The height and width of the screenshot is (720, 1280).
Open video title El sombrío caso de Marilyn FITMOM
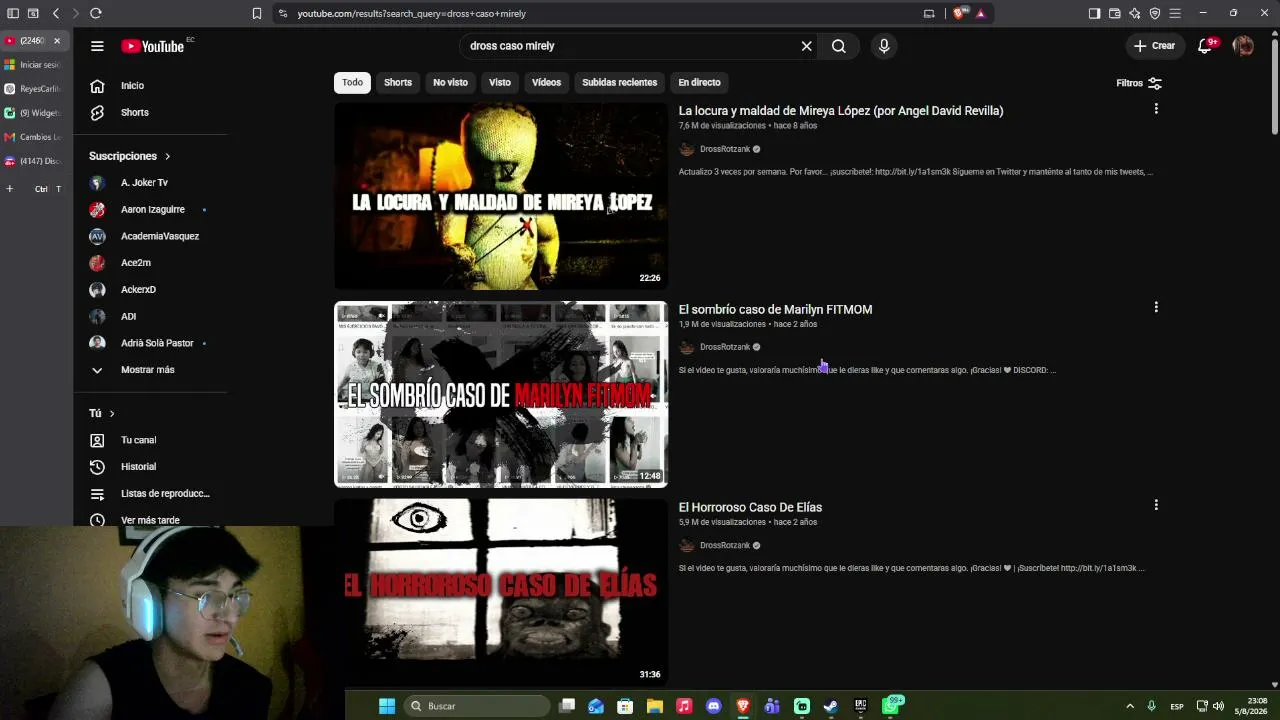coord(776,310)
